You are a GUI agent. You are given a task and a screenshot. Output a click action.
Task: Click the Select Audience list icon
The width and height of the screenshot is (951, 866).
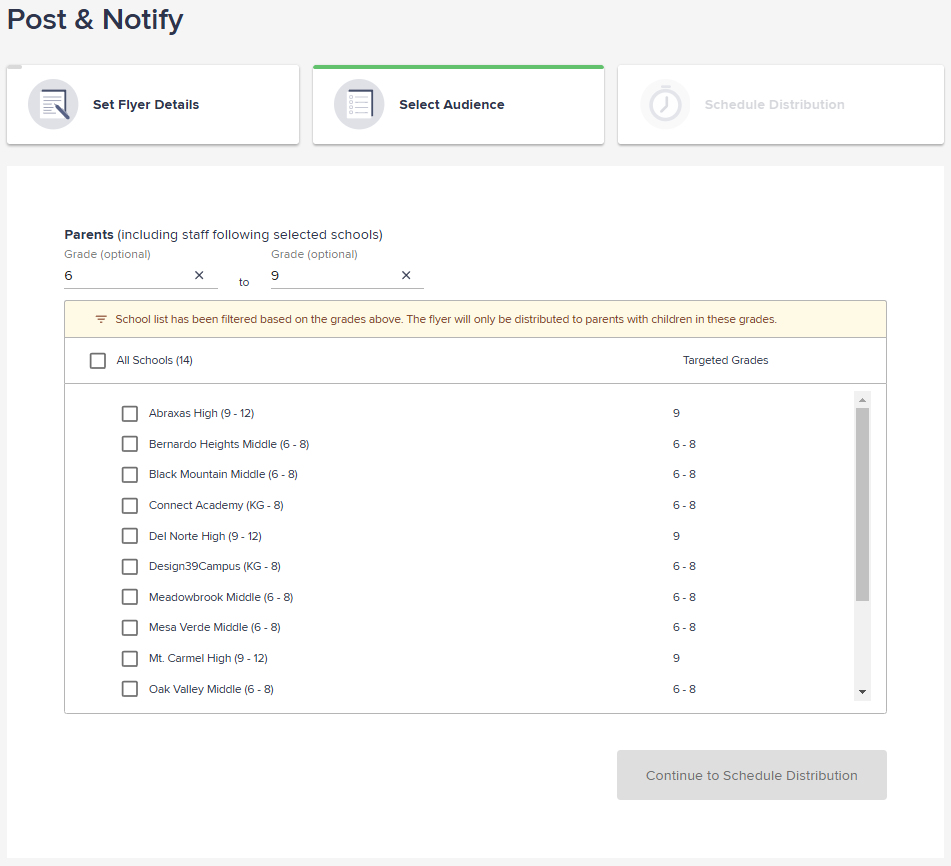coord(359,104)
